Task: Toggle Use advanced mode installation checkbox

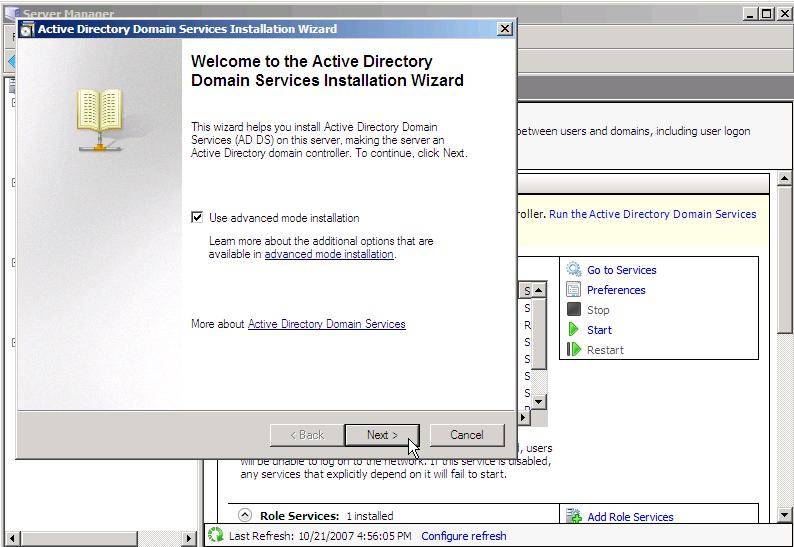Action: pyautogui.click(x=197, y=217)
